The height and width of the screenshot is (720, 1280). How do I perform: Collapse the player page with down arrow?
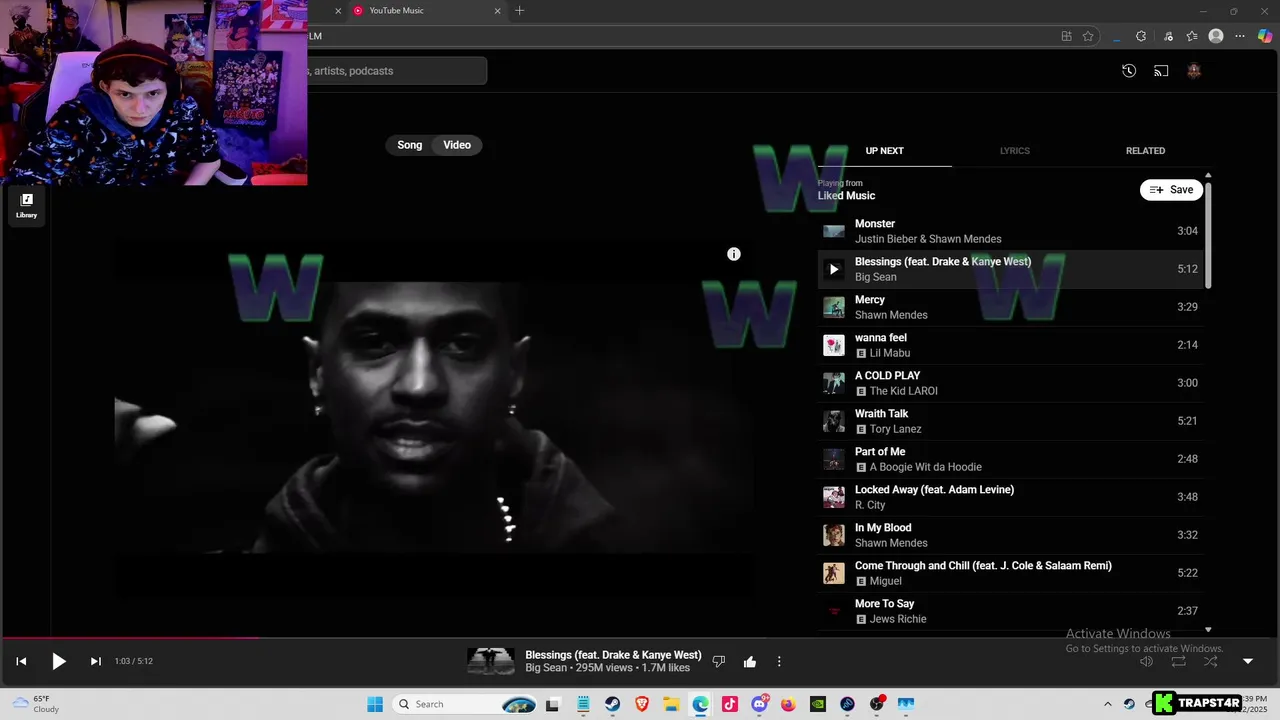click(1247, 661)
